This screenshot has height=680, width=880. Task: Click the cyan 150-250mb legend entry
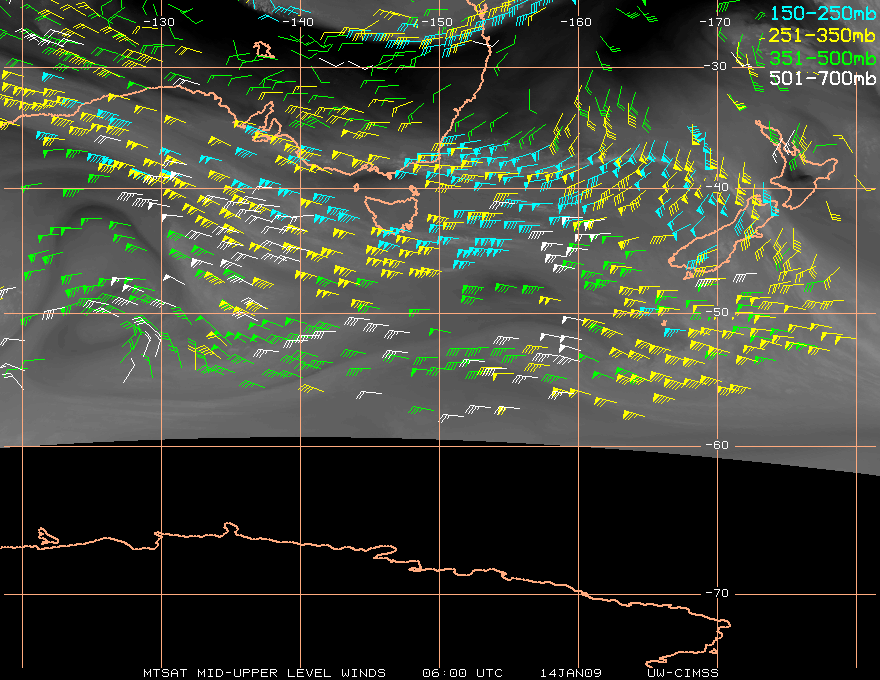[822, 13]
